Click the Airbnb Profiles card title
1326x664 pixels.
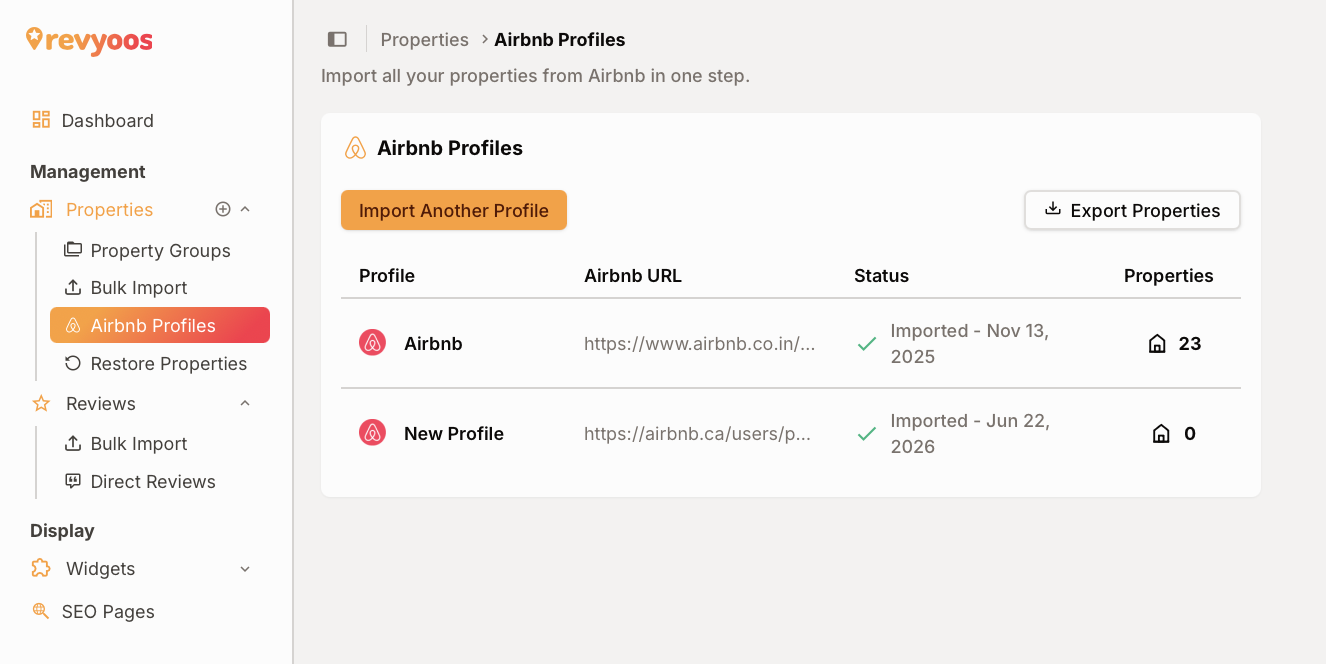(x=450, y=148)
